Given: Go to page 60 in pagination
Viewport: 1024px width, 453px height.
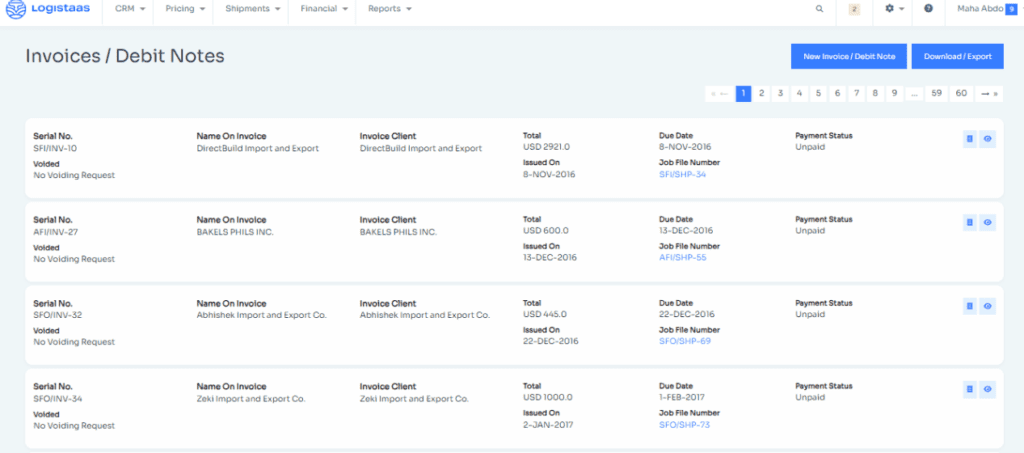Looking at the screenshot, I should tap(961, 93).
